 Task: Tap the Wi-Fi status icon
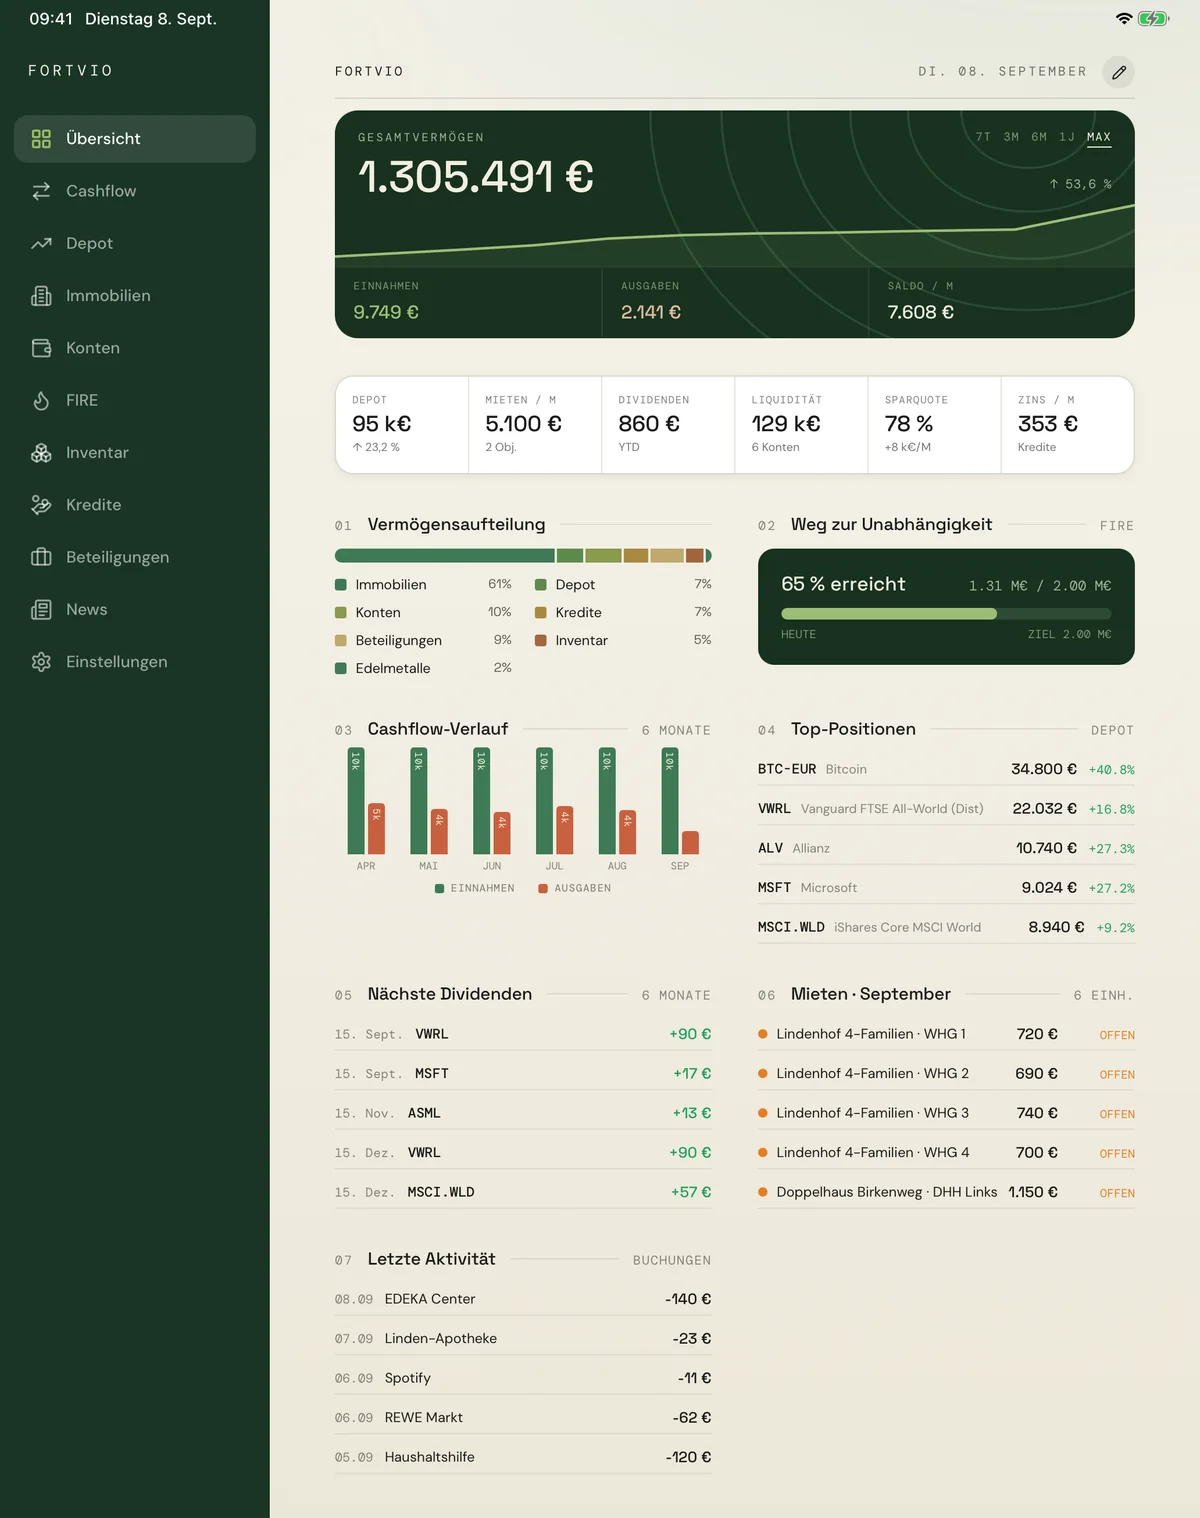(x=1124, y=19)
